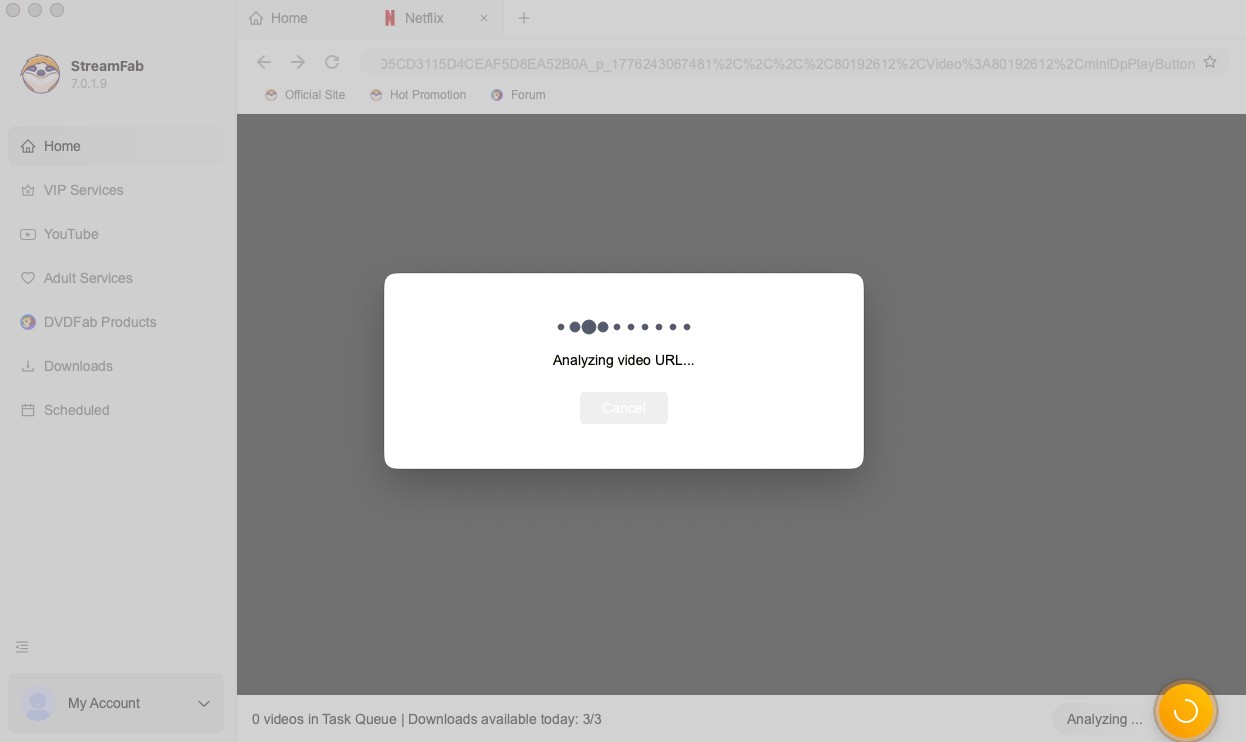The height and width of the screenshot is (742, 1246).
Task: Reload the page with refresh icon
Action: click(332, 62)
